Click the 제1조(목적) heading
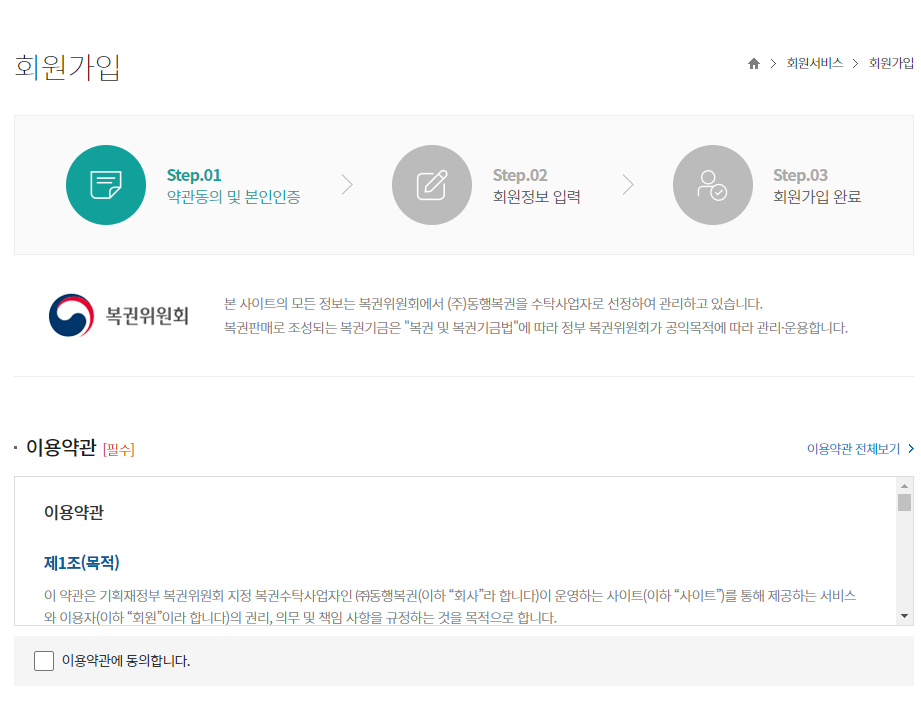This screenshot has height=711, width=921. pos(82,562)
